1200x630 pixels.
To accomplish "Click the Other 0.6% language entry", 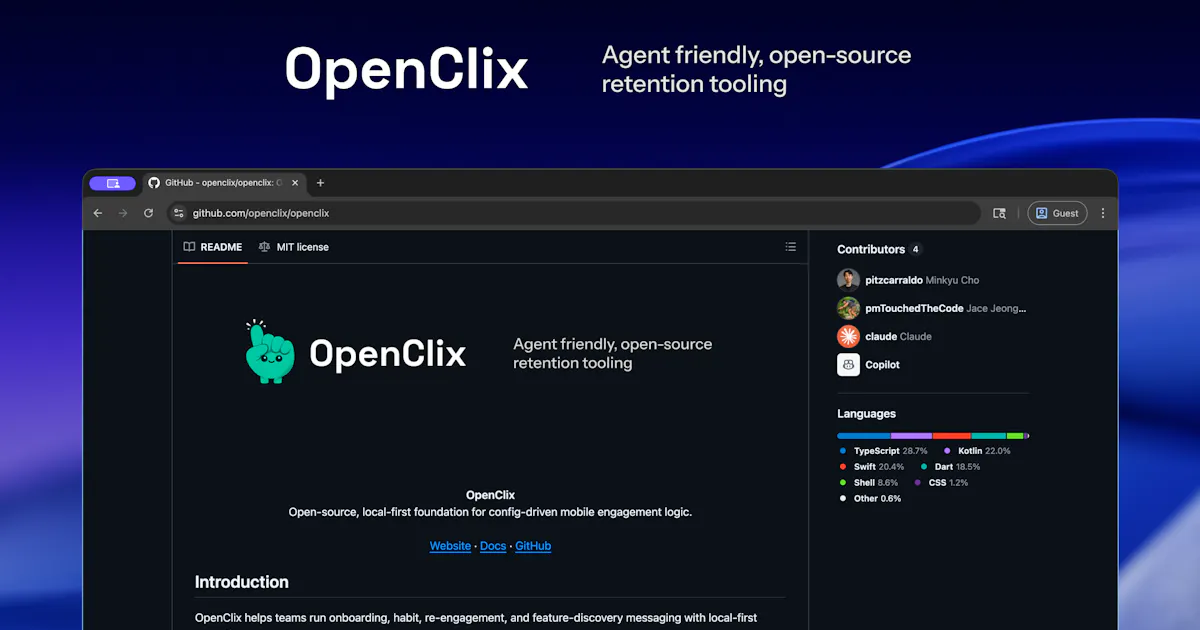I will (870, 499).
